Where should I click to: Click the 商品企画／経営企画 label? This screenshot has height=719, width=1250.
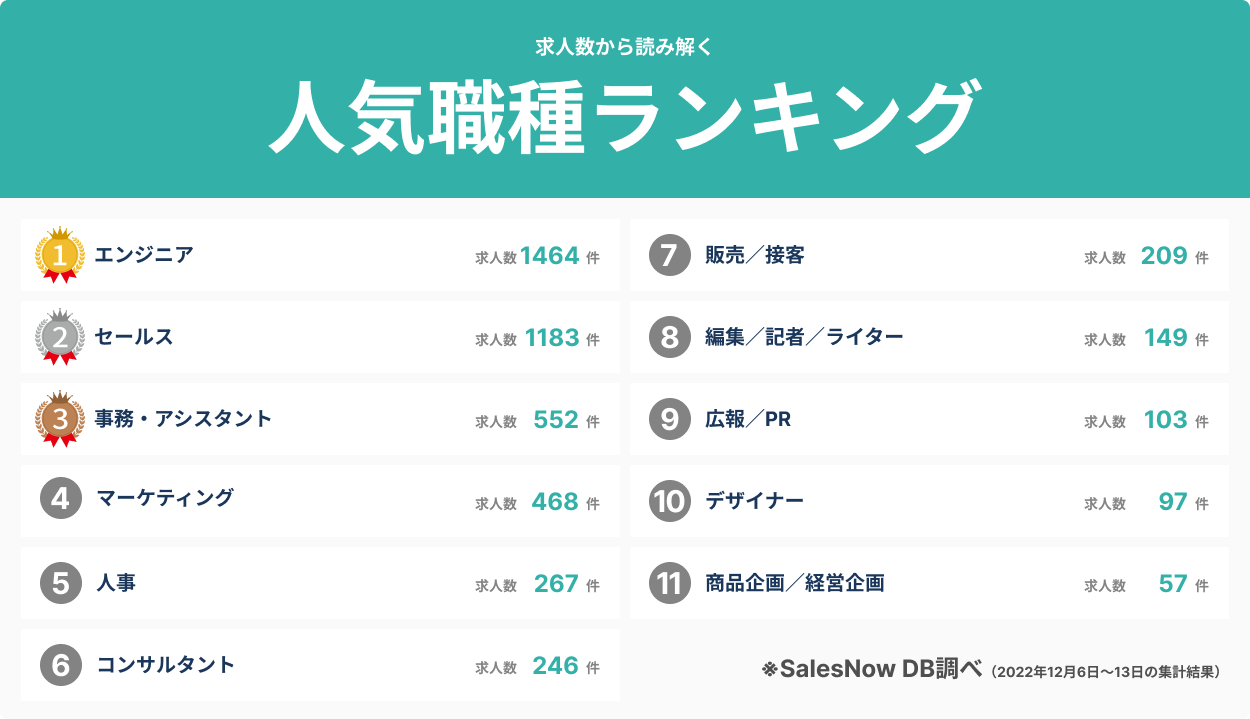[x=794, y=583]
